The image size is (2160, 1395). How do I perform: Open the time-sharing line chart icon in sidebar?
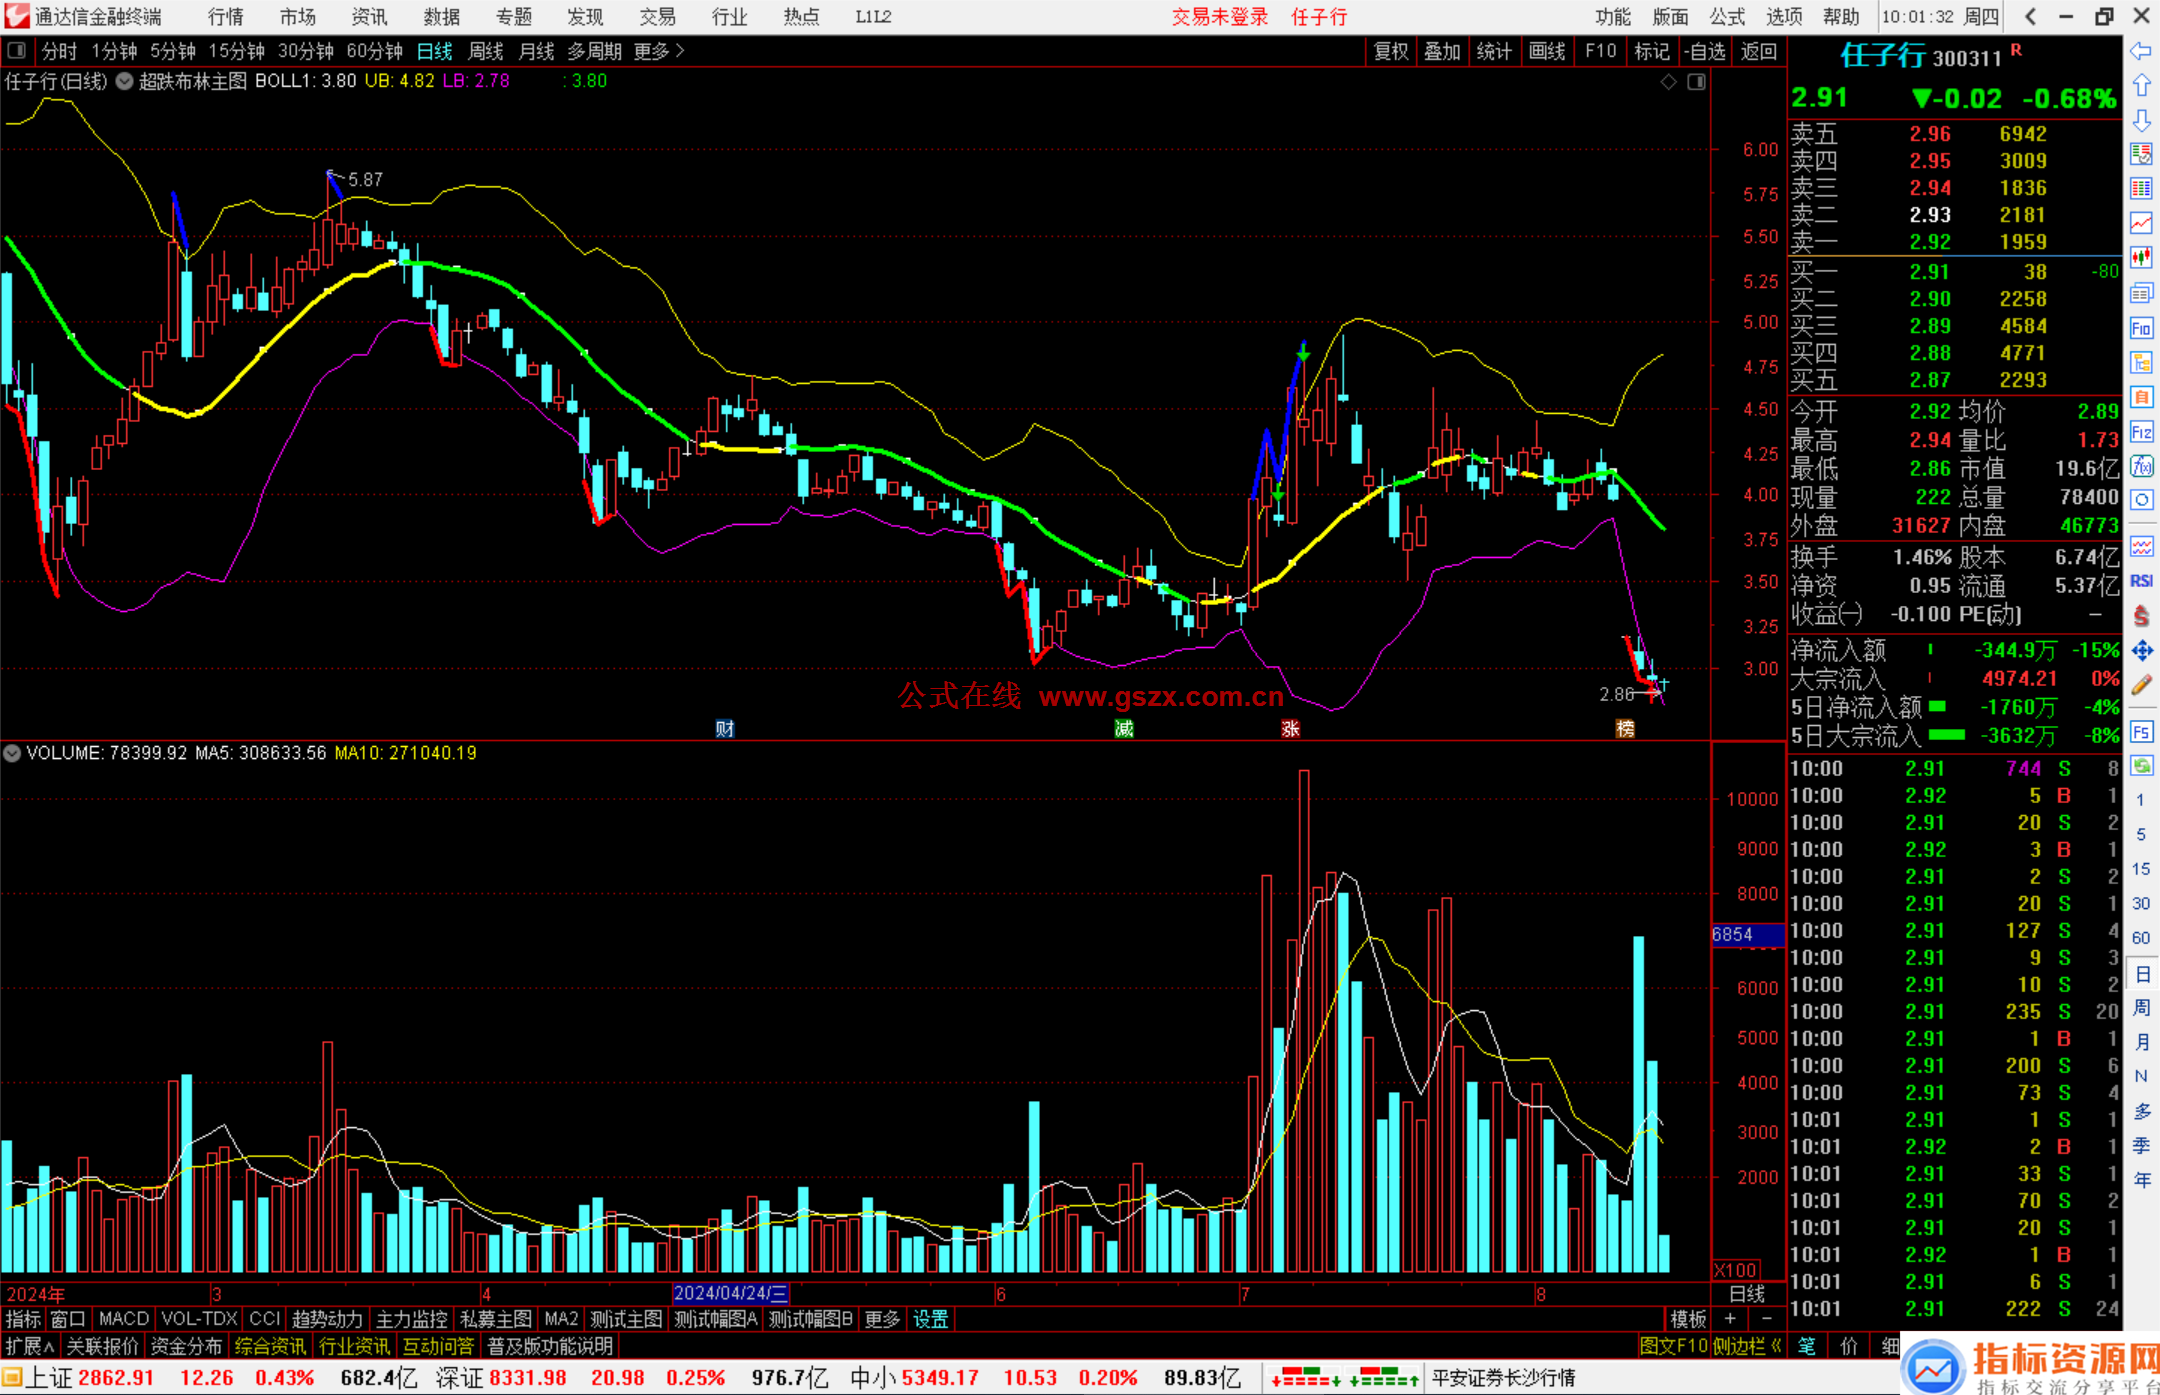click(2141, 222)
